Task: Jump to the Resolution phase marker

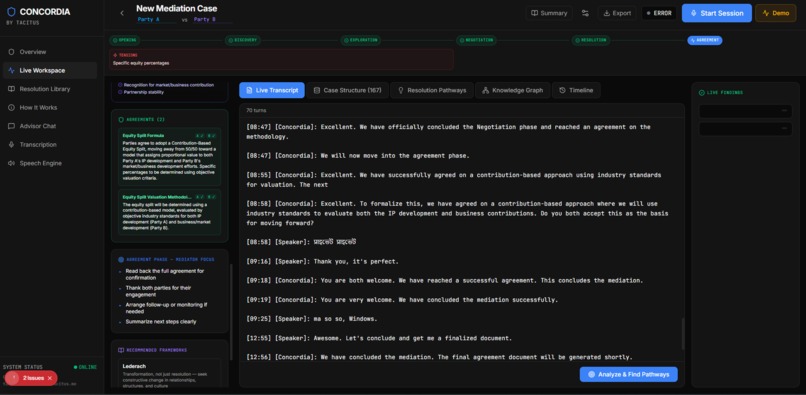Action: (x=591, y=40)
